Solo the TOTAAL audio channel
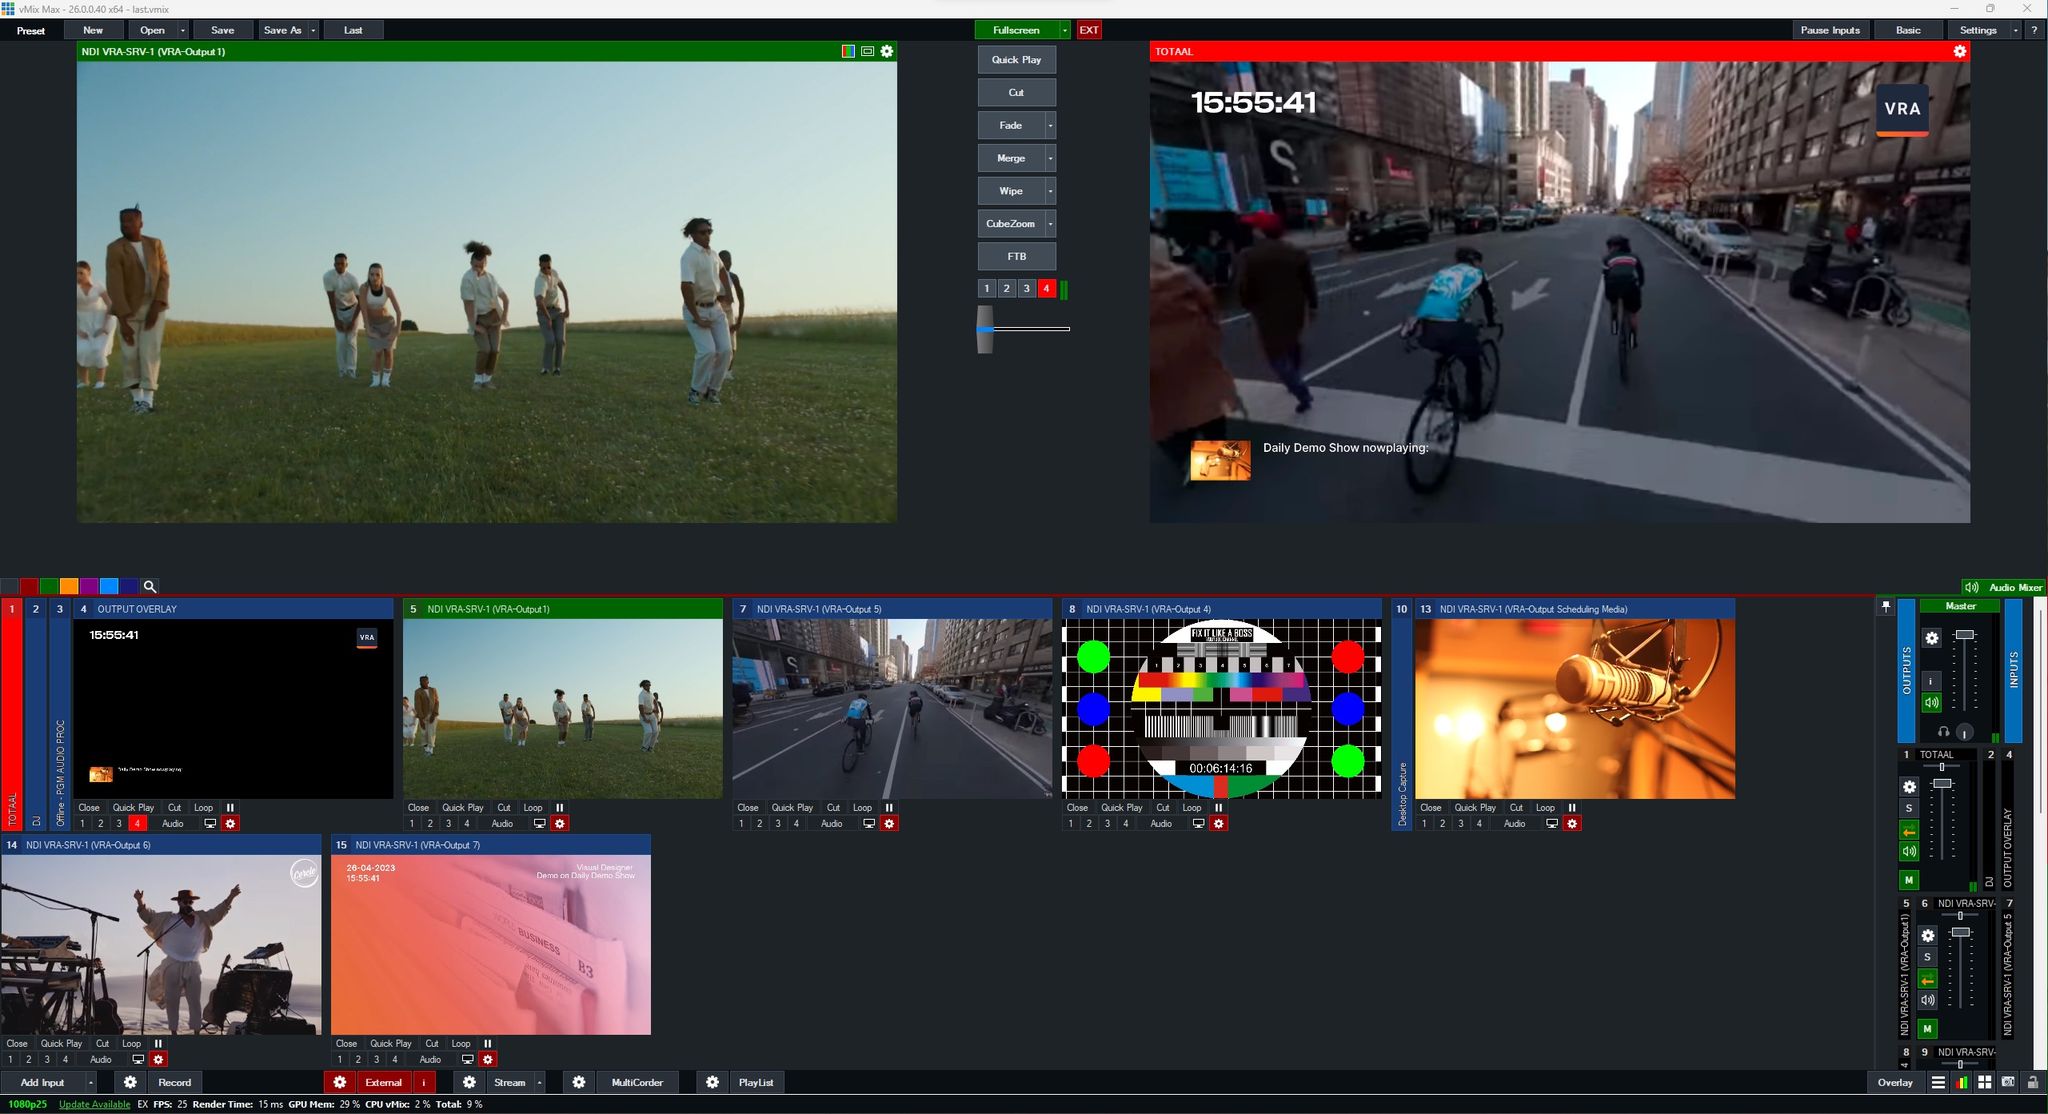Viewport: 2048px width, 1114px height. pyautogui.click(x=1910, y=808)
